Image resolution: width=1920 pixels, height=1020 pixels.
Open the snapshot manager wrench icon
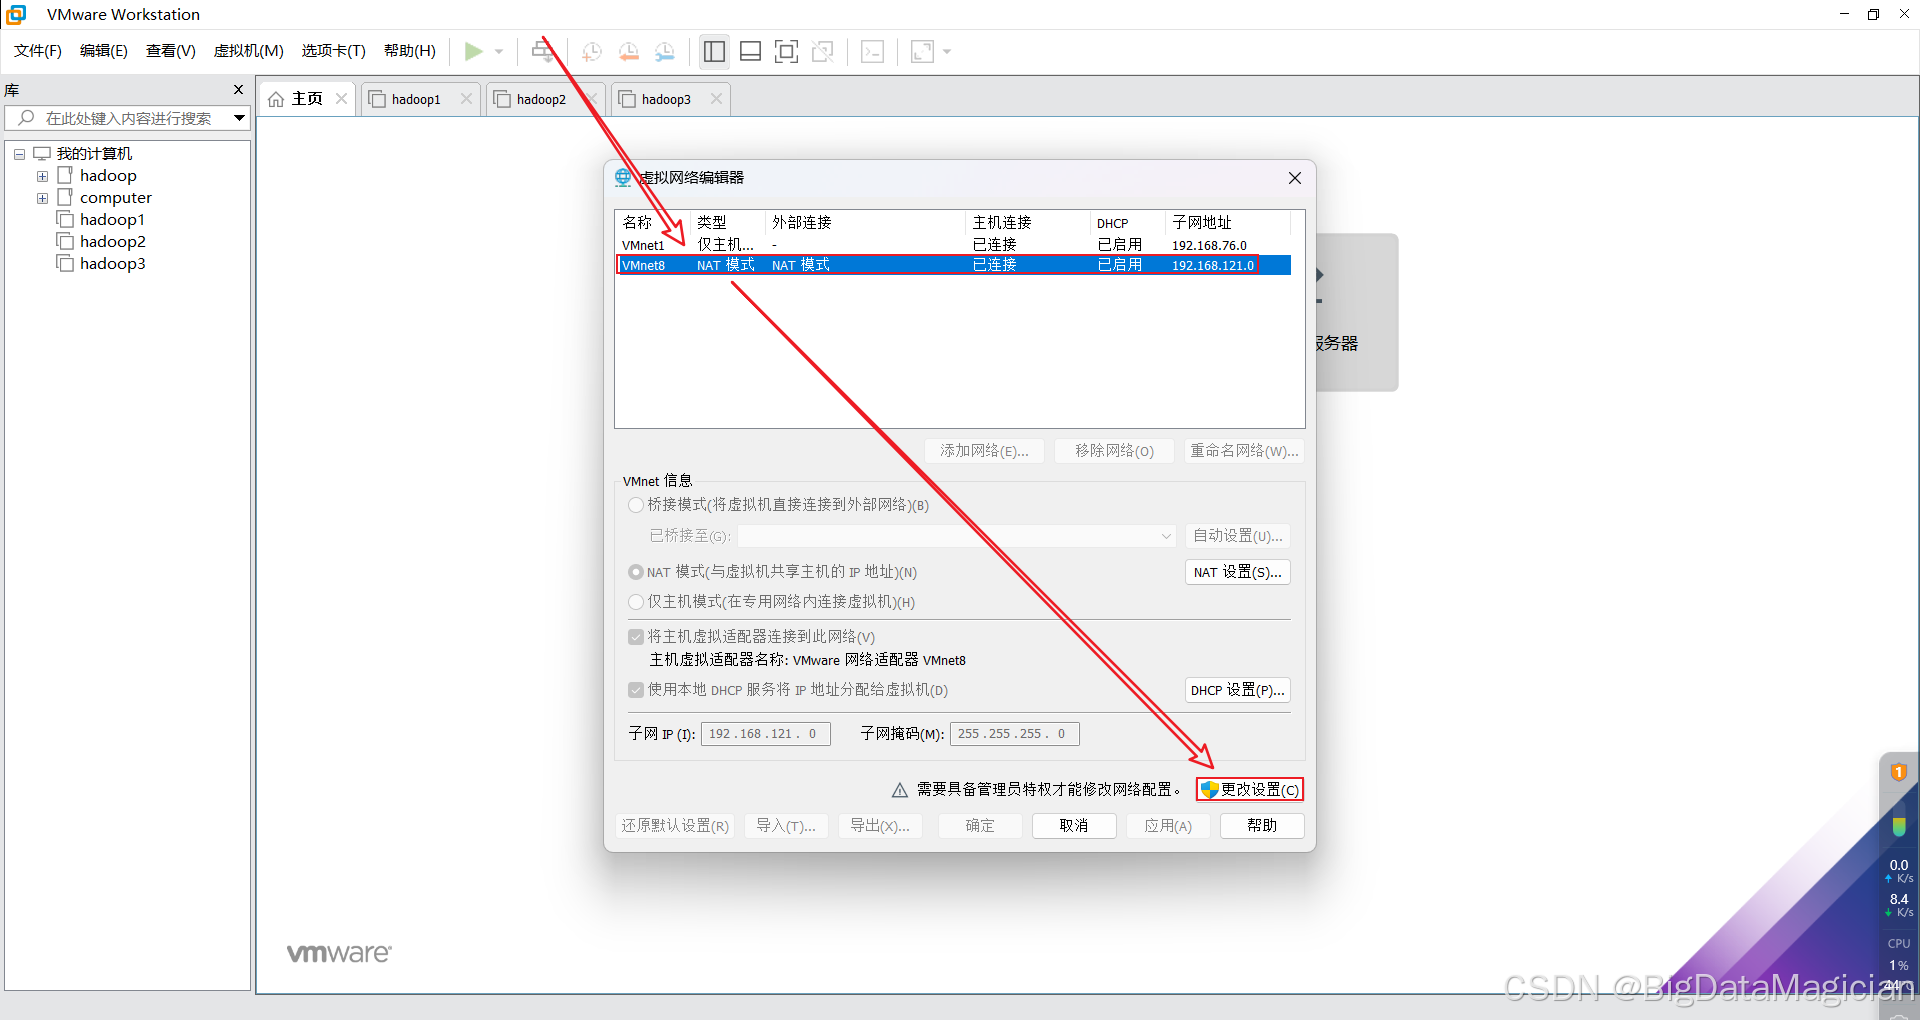(x=665, y=51)
